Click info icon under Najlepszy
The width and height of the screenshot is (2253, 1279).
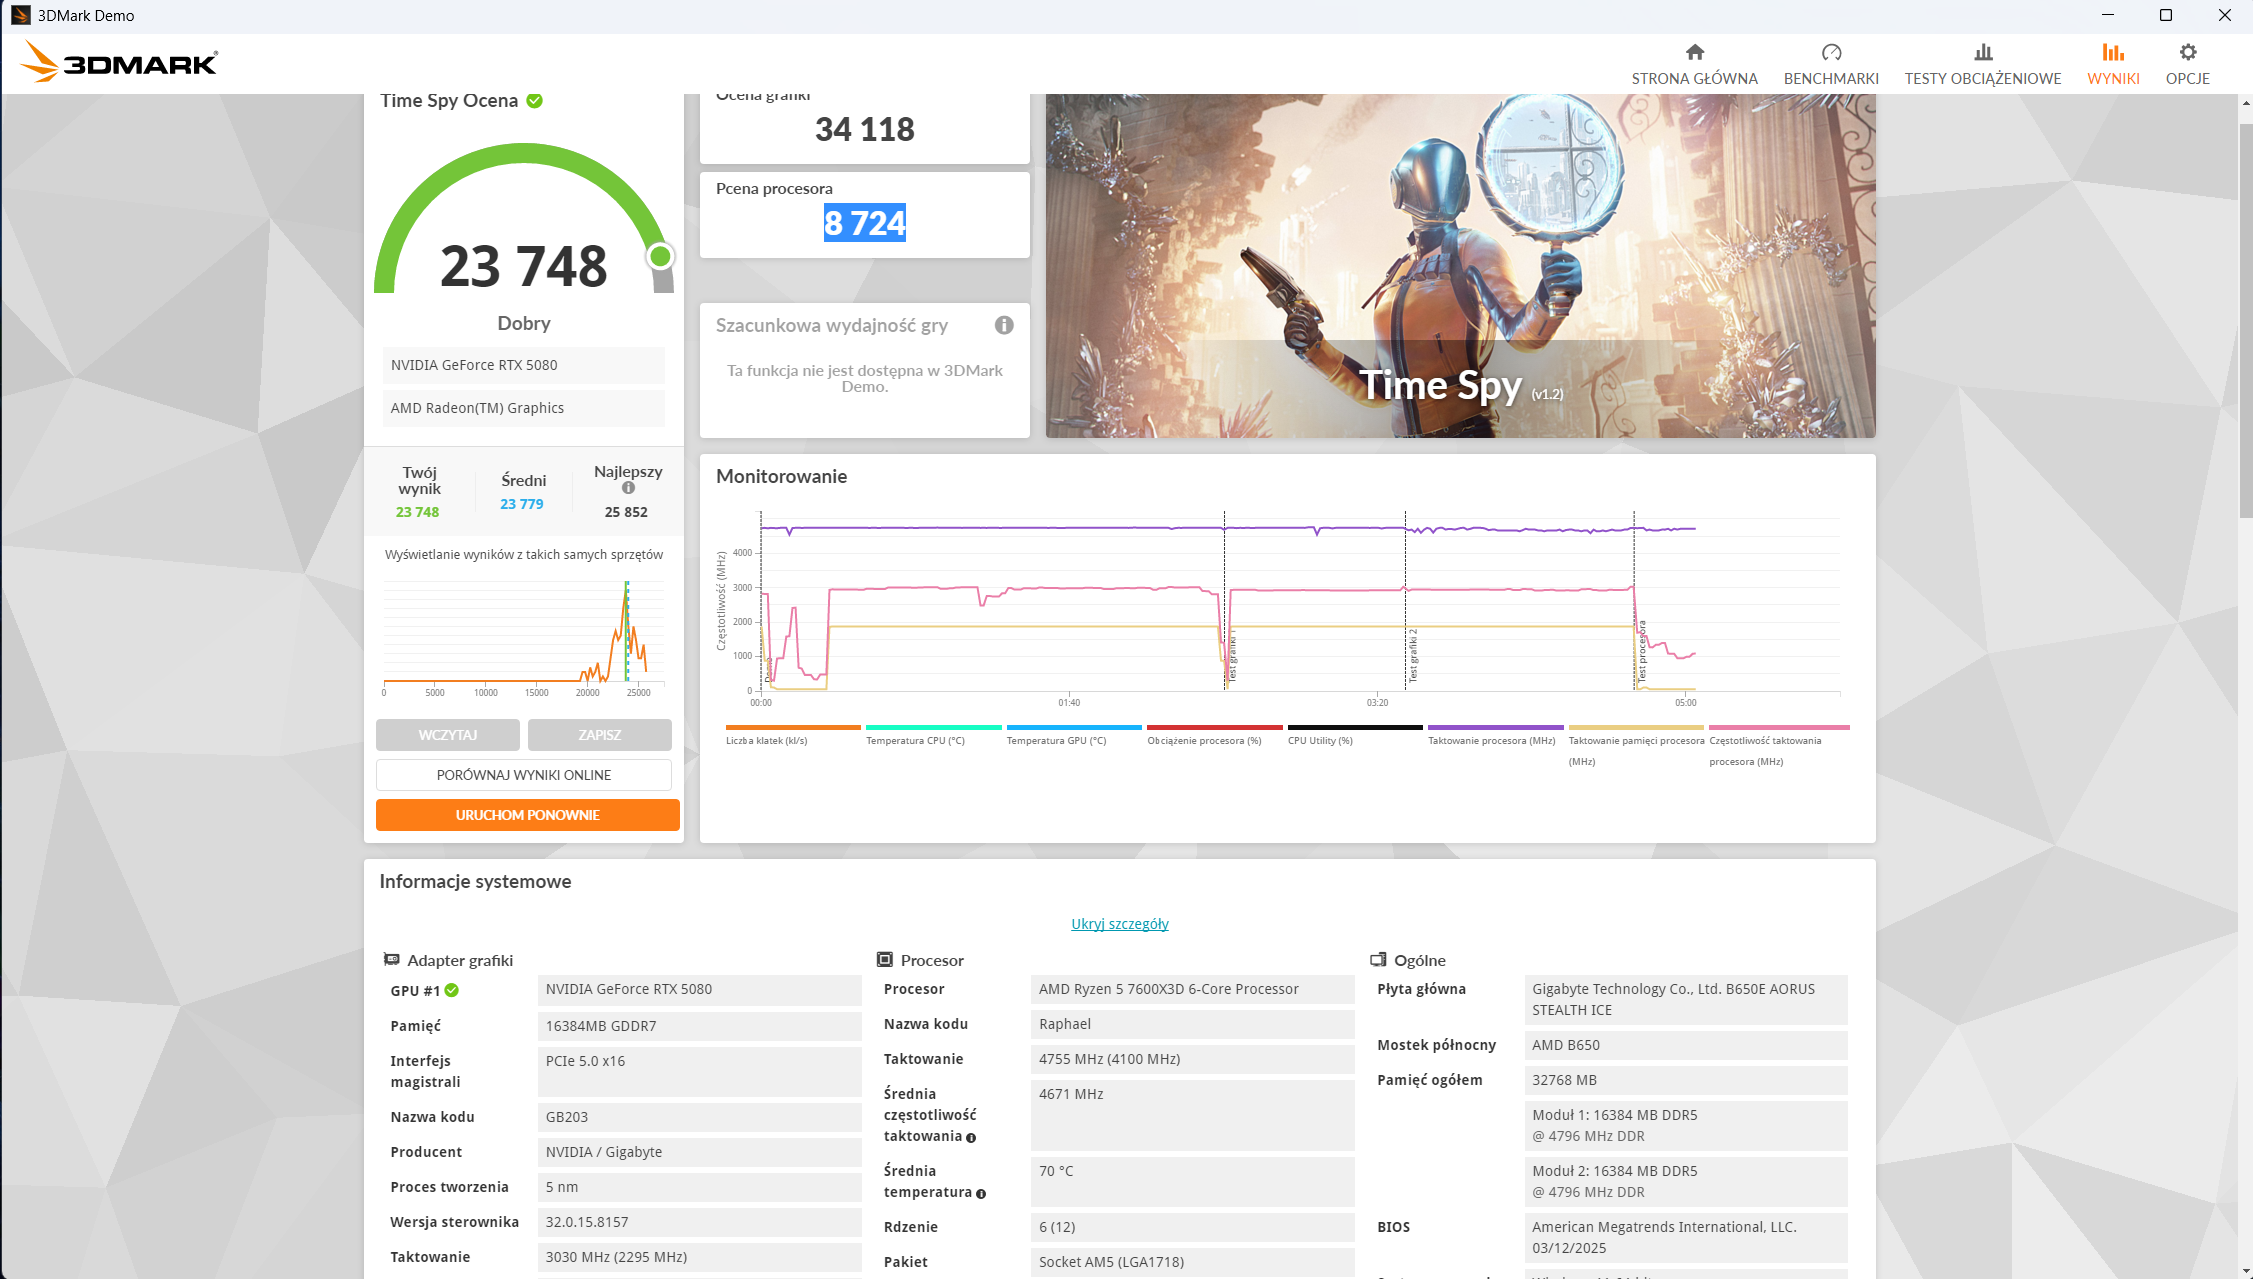click(x=628, y=488)
